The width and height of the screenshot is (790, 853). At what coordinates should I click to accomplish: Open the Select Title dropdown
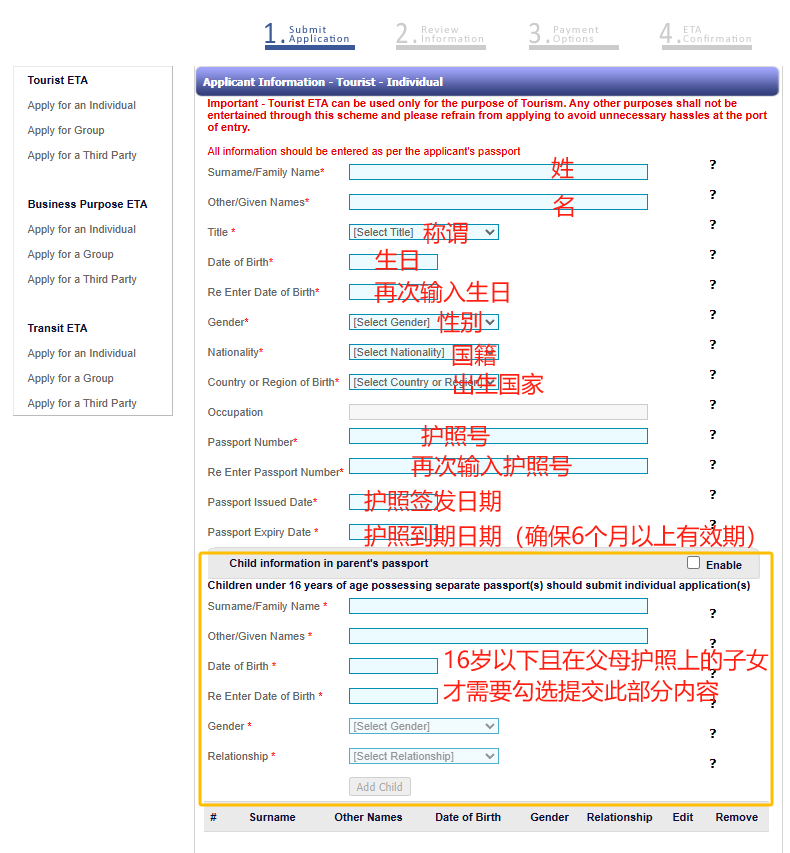(424, 232)
